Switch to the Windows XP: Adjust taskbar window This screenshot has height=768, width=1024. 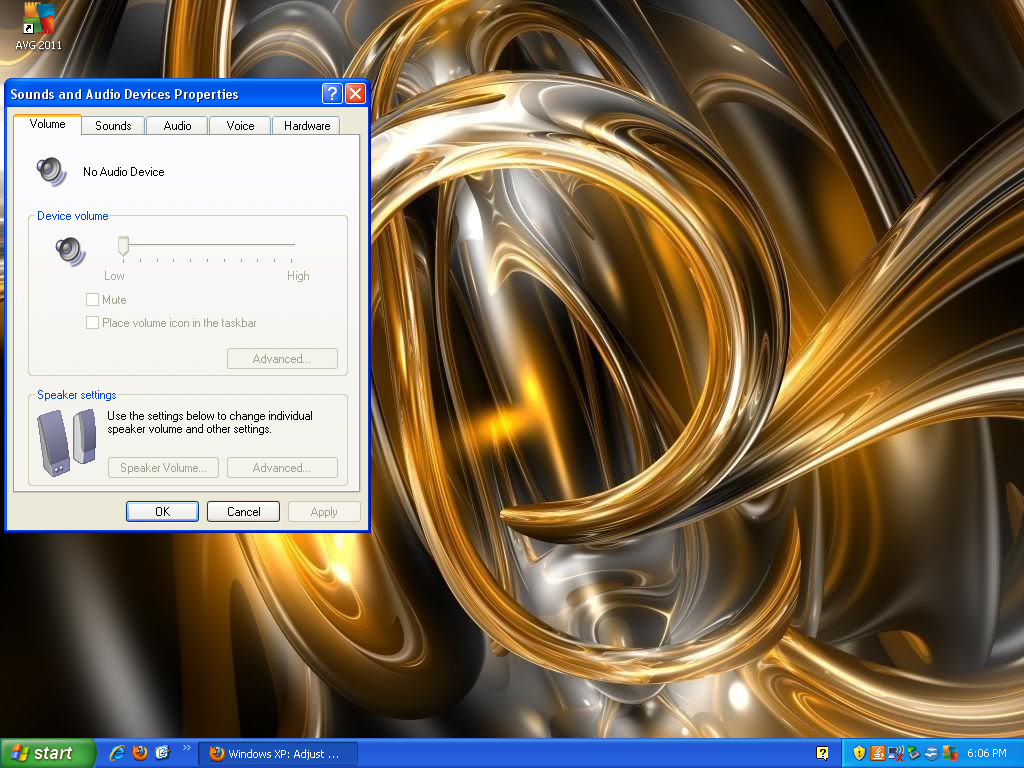pyautogui.click(x=278, y=754)
